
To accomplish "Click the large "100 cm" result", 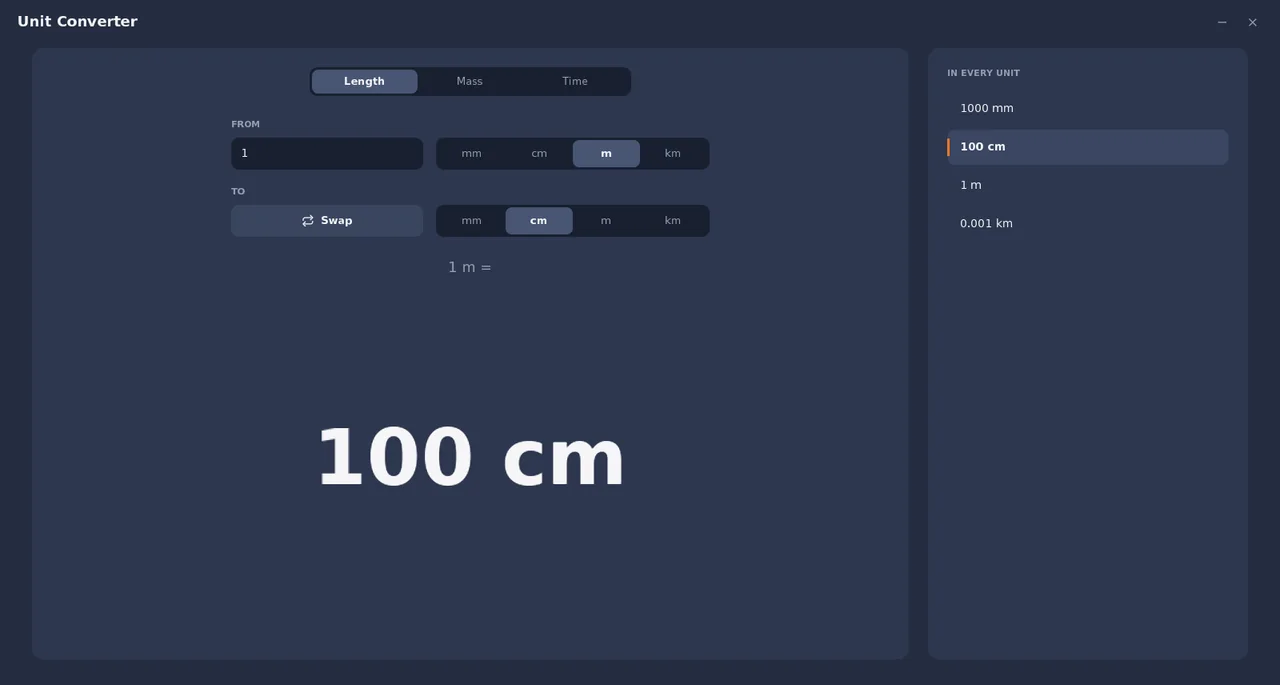I will pyautogui.click(x=470, y=458).
